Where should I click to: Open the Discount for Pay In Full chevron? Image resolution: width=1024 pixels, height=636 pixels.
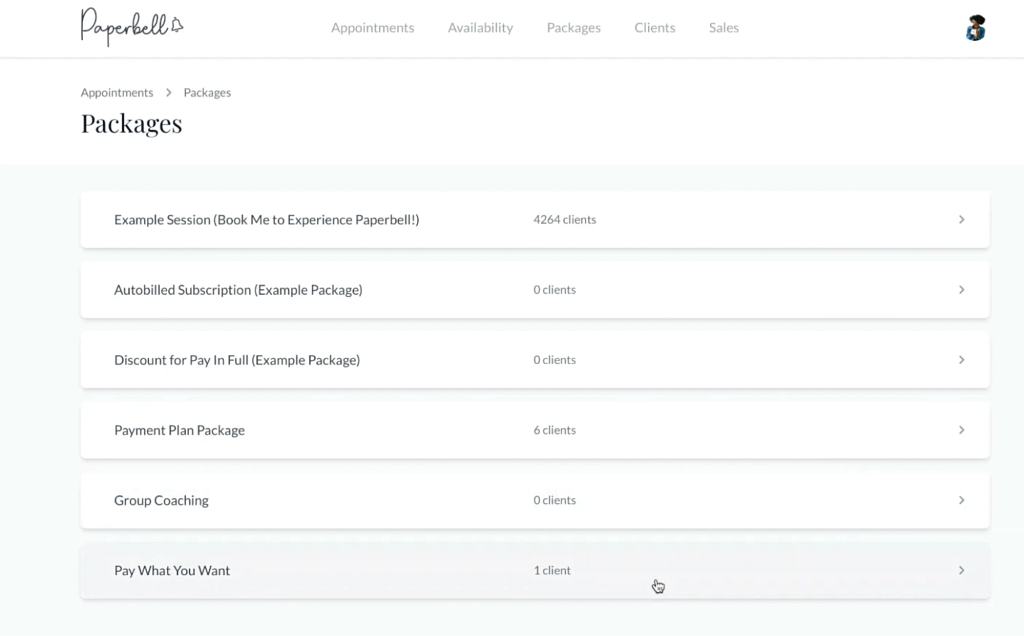pos(961,360)
